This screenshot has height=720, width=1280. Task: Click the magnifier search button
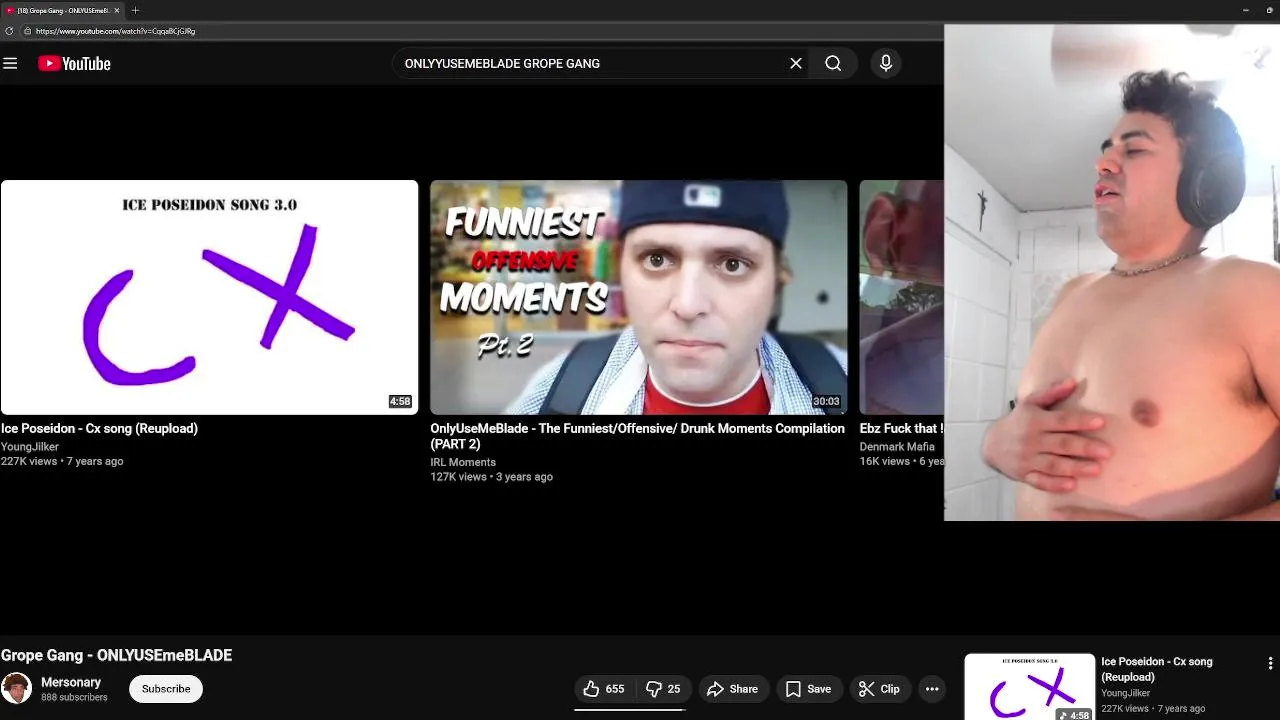pyautogui.click(x=833, y=63)
